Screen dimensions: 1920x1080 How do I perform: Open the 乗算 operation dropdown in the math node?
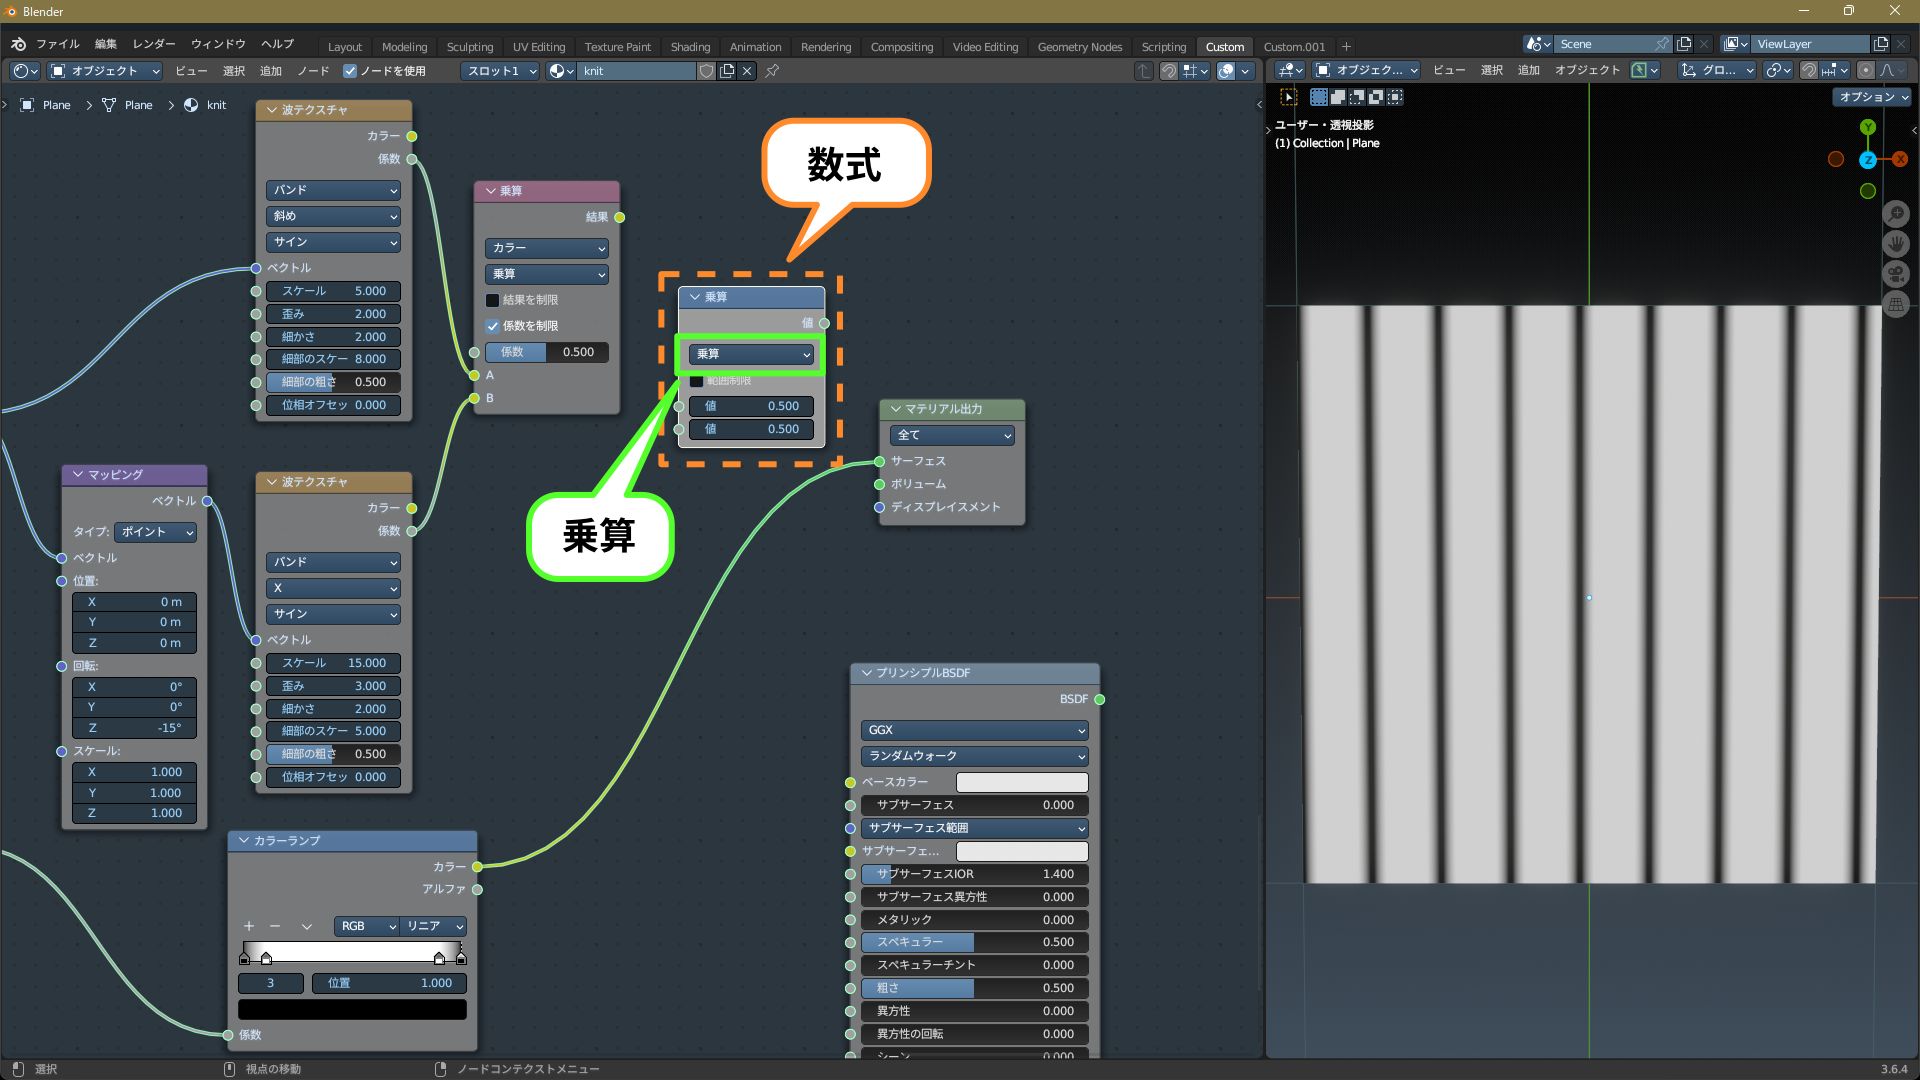pyautogui.click(x=751, y=354)
